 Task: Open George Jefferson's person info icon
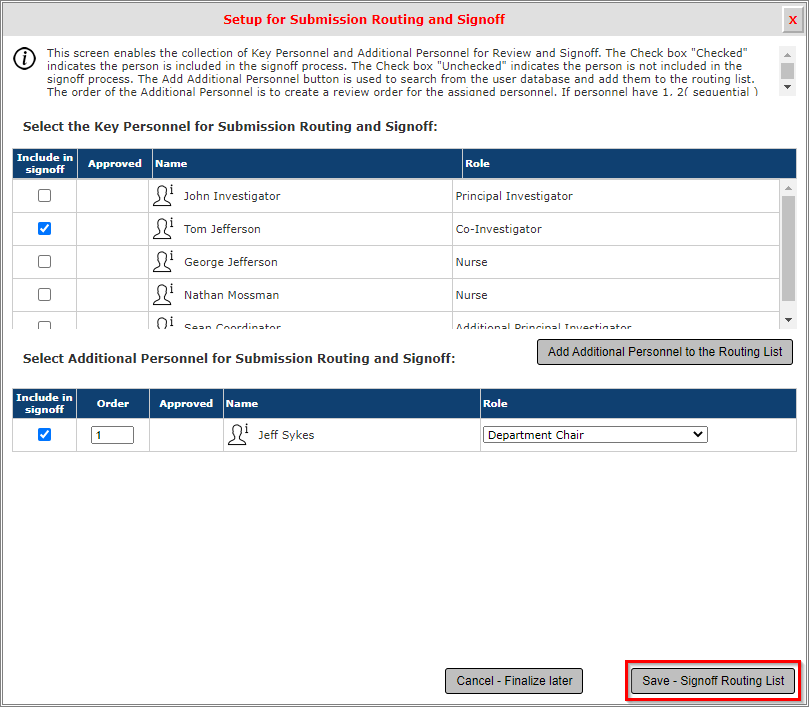(x=163, y=262)
